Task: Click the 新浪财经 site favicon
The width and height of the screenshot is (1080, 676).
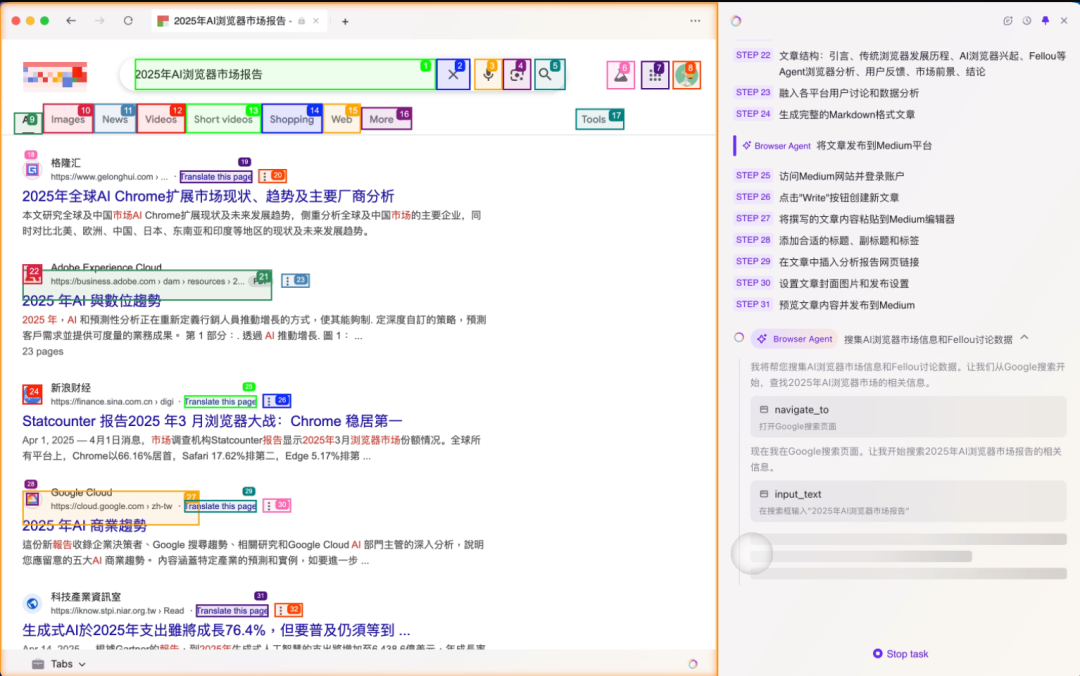Action: pyautogui.click(x=32, y=394)
